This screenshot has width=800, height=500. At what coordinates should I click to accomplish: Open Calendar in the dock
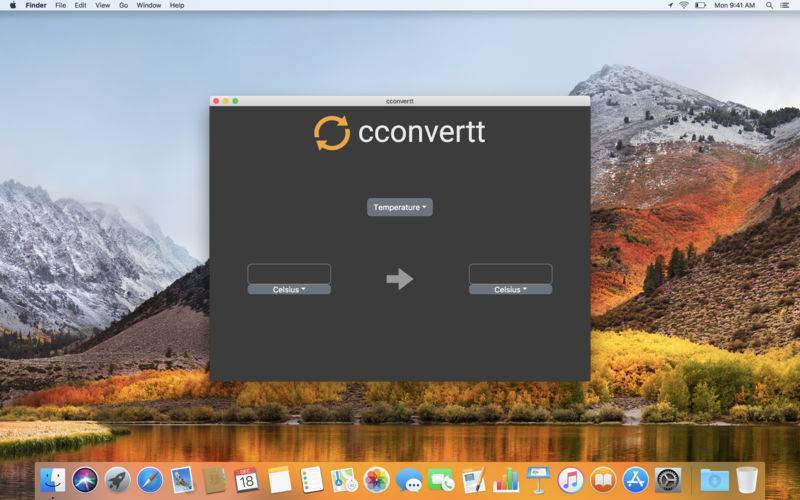[246, 480]
